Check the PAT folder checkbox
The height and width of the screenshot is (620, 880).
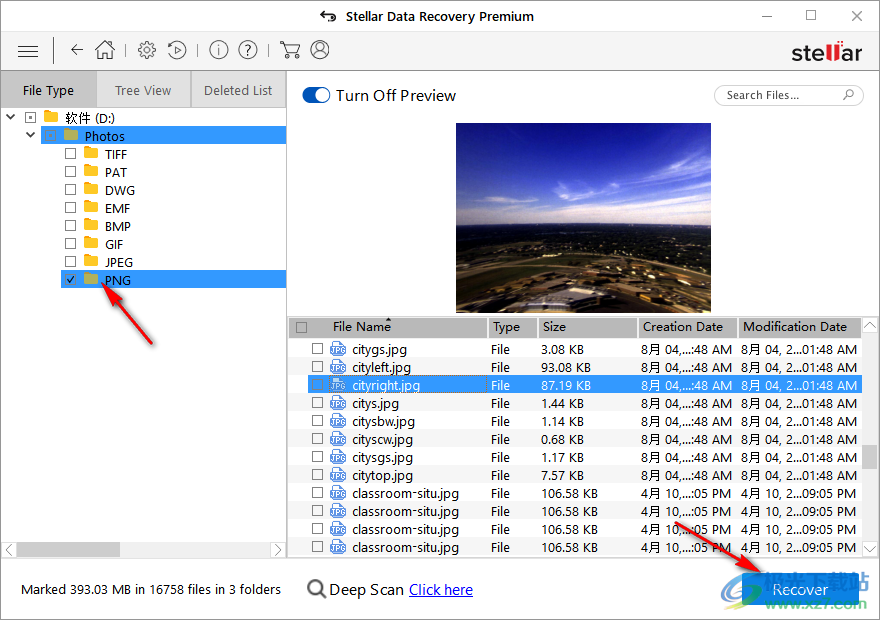click(70, 171)
